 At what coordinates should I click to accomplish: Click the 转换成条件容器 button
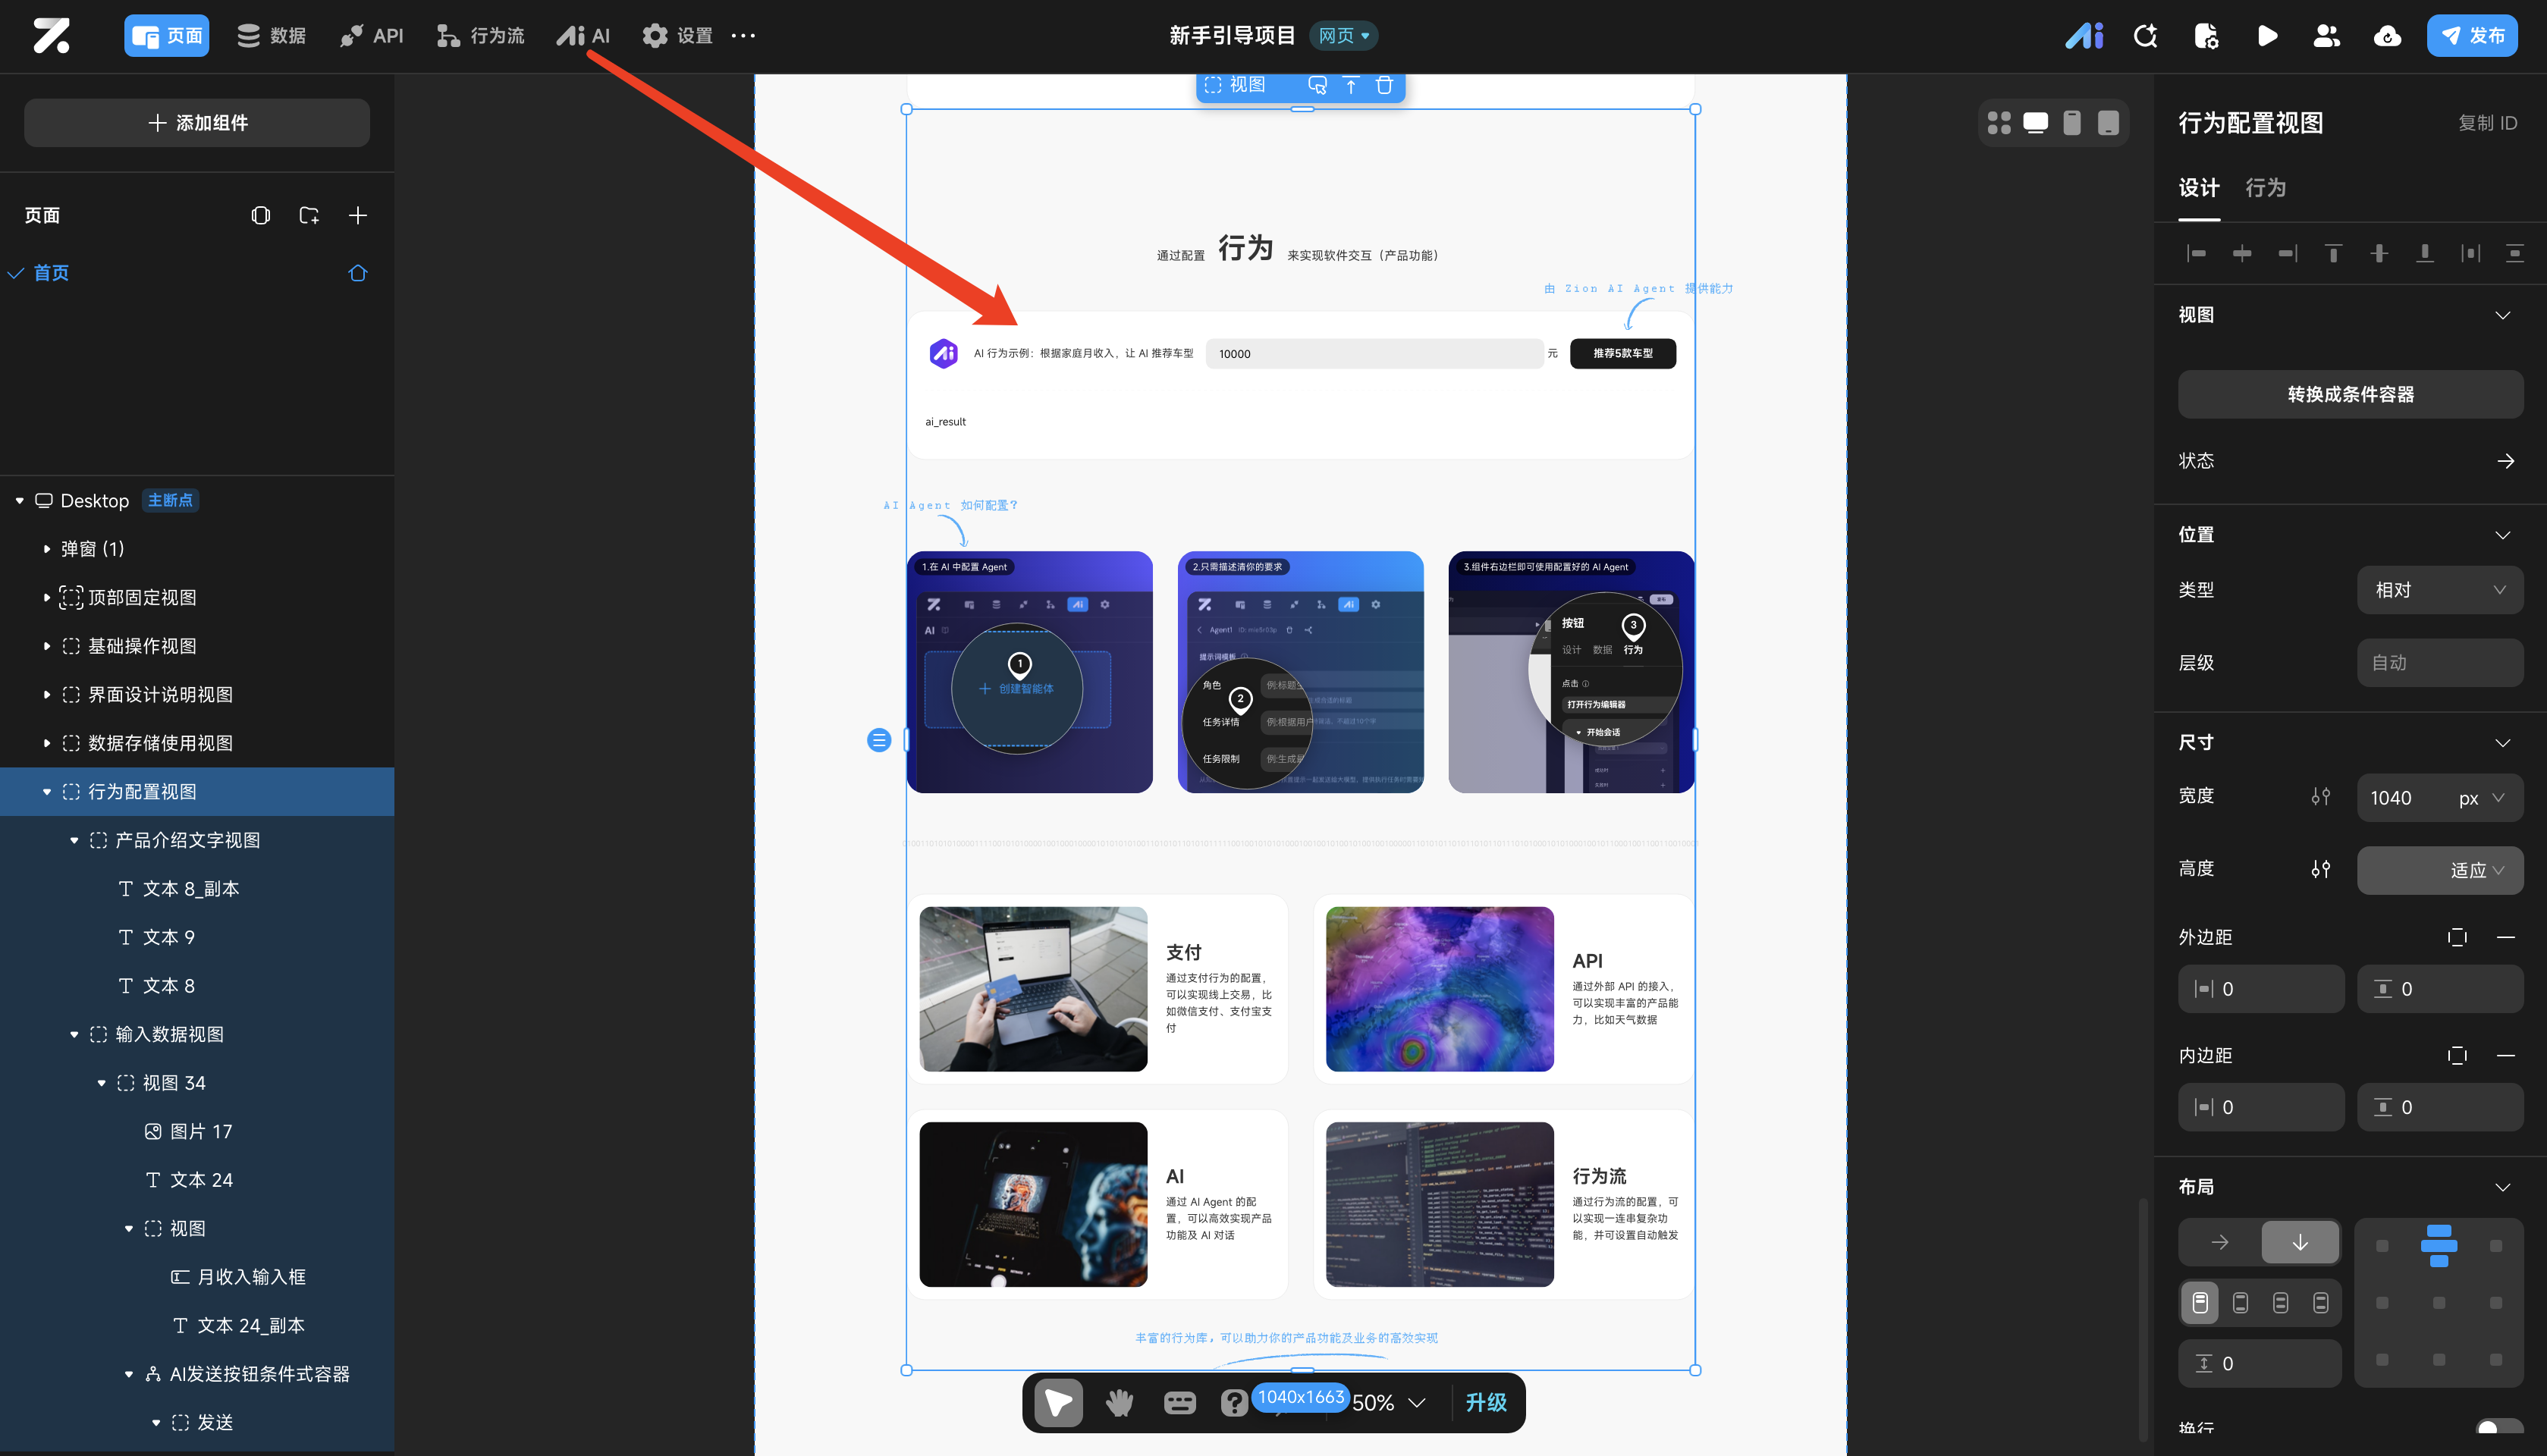[x=2350, y=394]
